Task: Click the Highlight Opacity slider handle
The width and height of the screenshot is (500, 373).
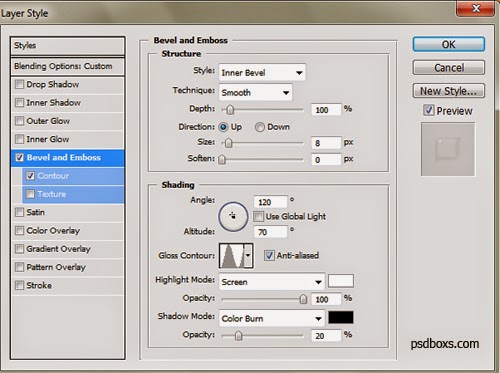Action: 303,299
